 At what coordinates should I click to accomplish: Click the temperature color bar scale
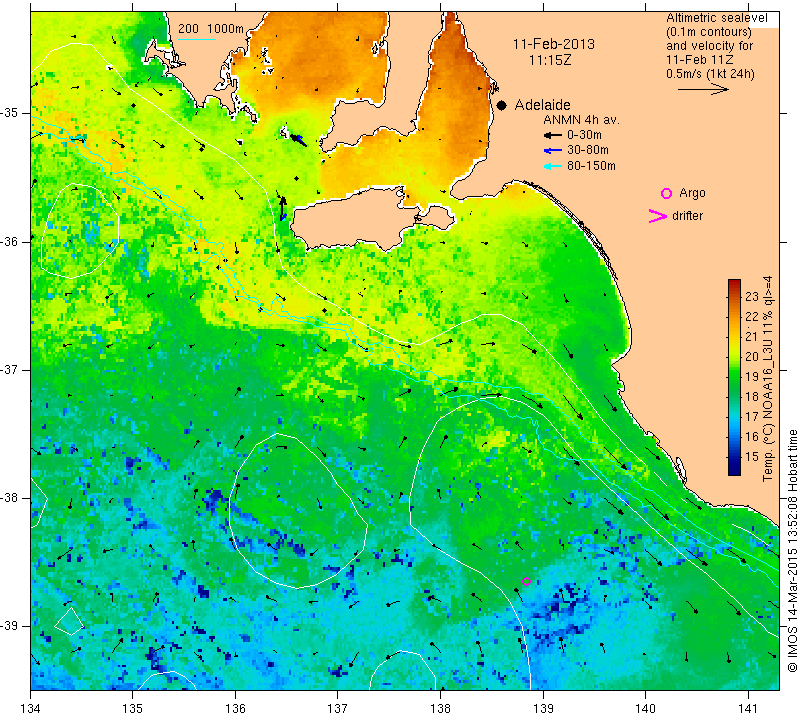[734, 377]
